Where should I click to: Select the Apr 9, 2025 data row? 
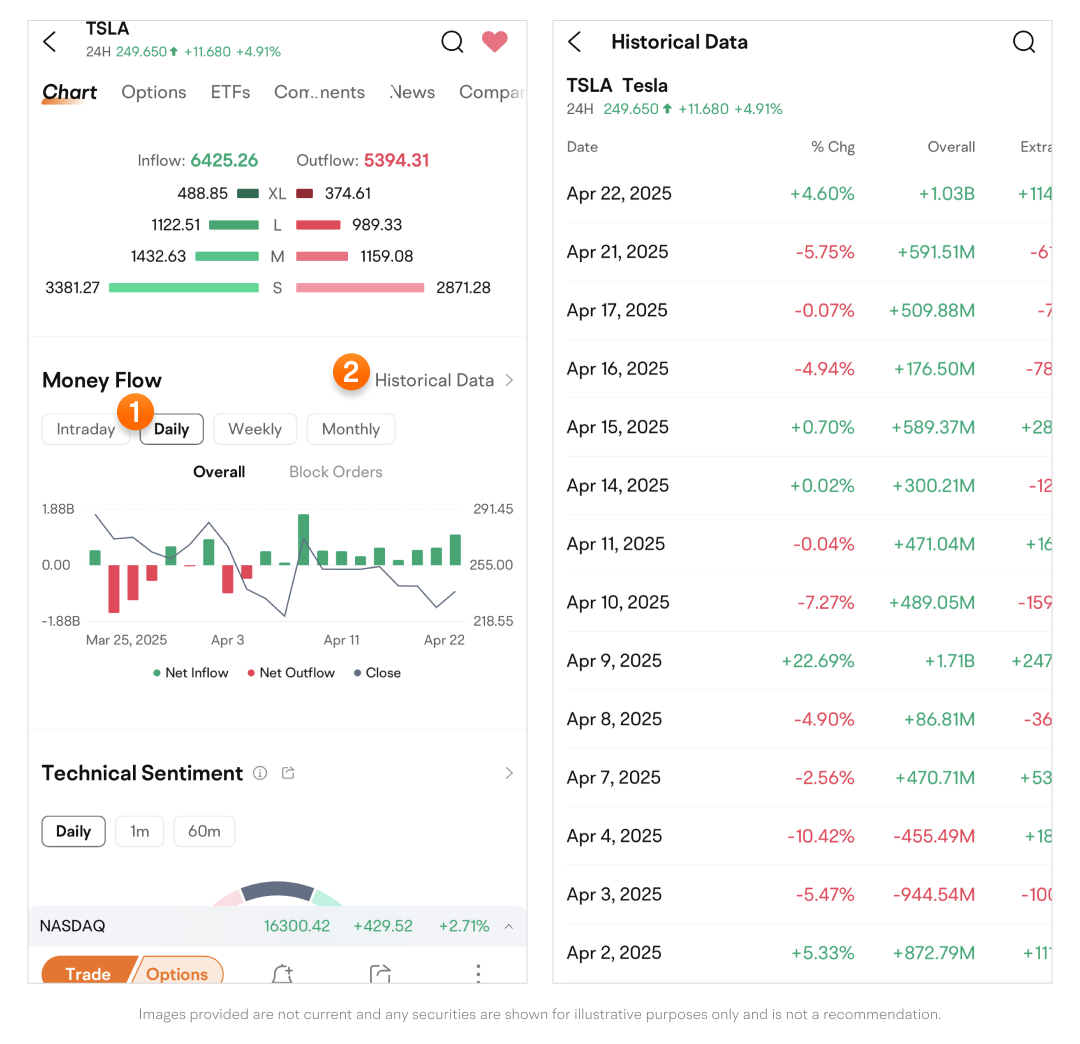[802, 661]
